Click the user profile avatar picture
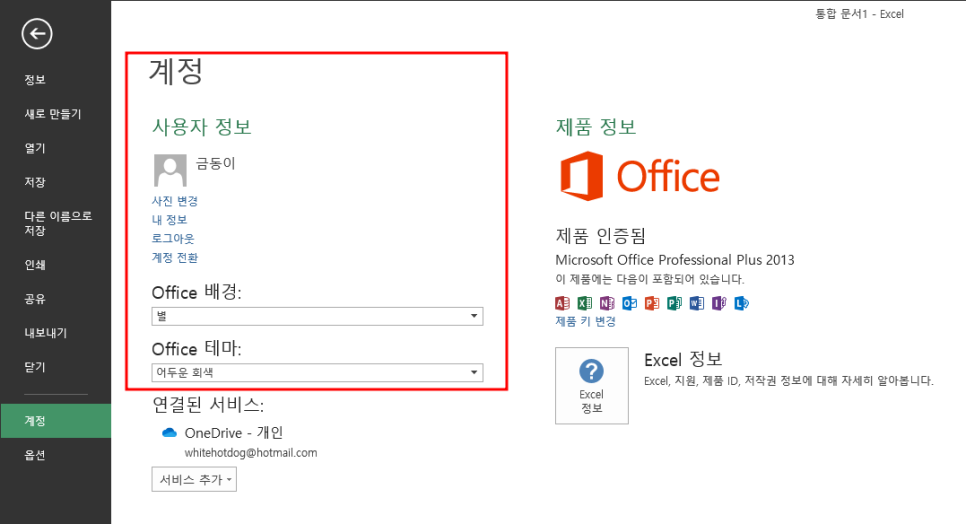This screenshot has height=524, width=966. pos(170,170)
